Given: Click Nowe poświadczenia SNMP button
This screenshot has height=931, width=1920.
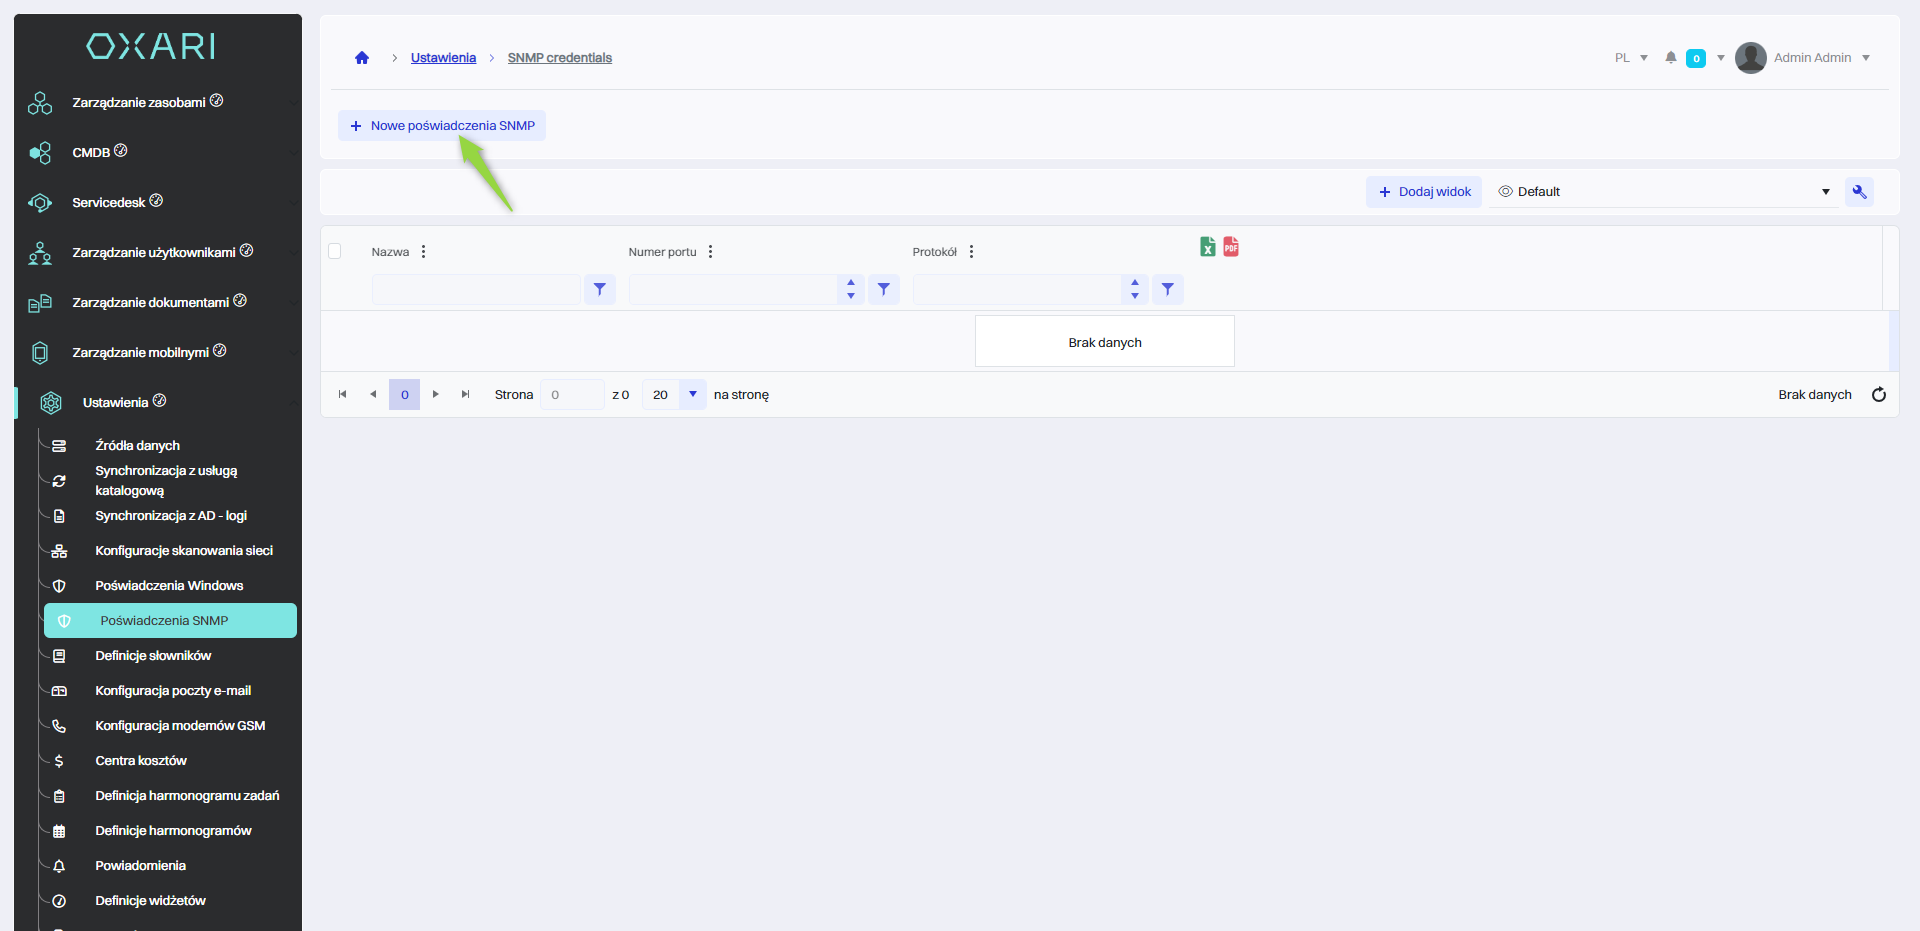Looking at the screenshot, I should click(442, 126).
